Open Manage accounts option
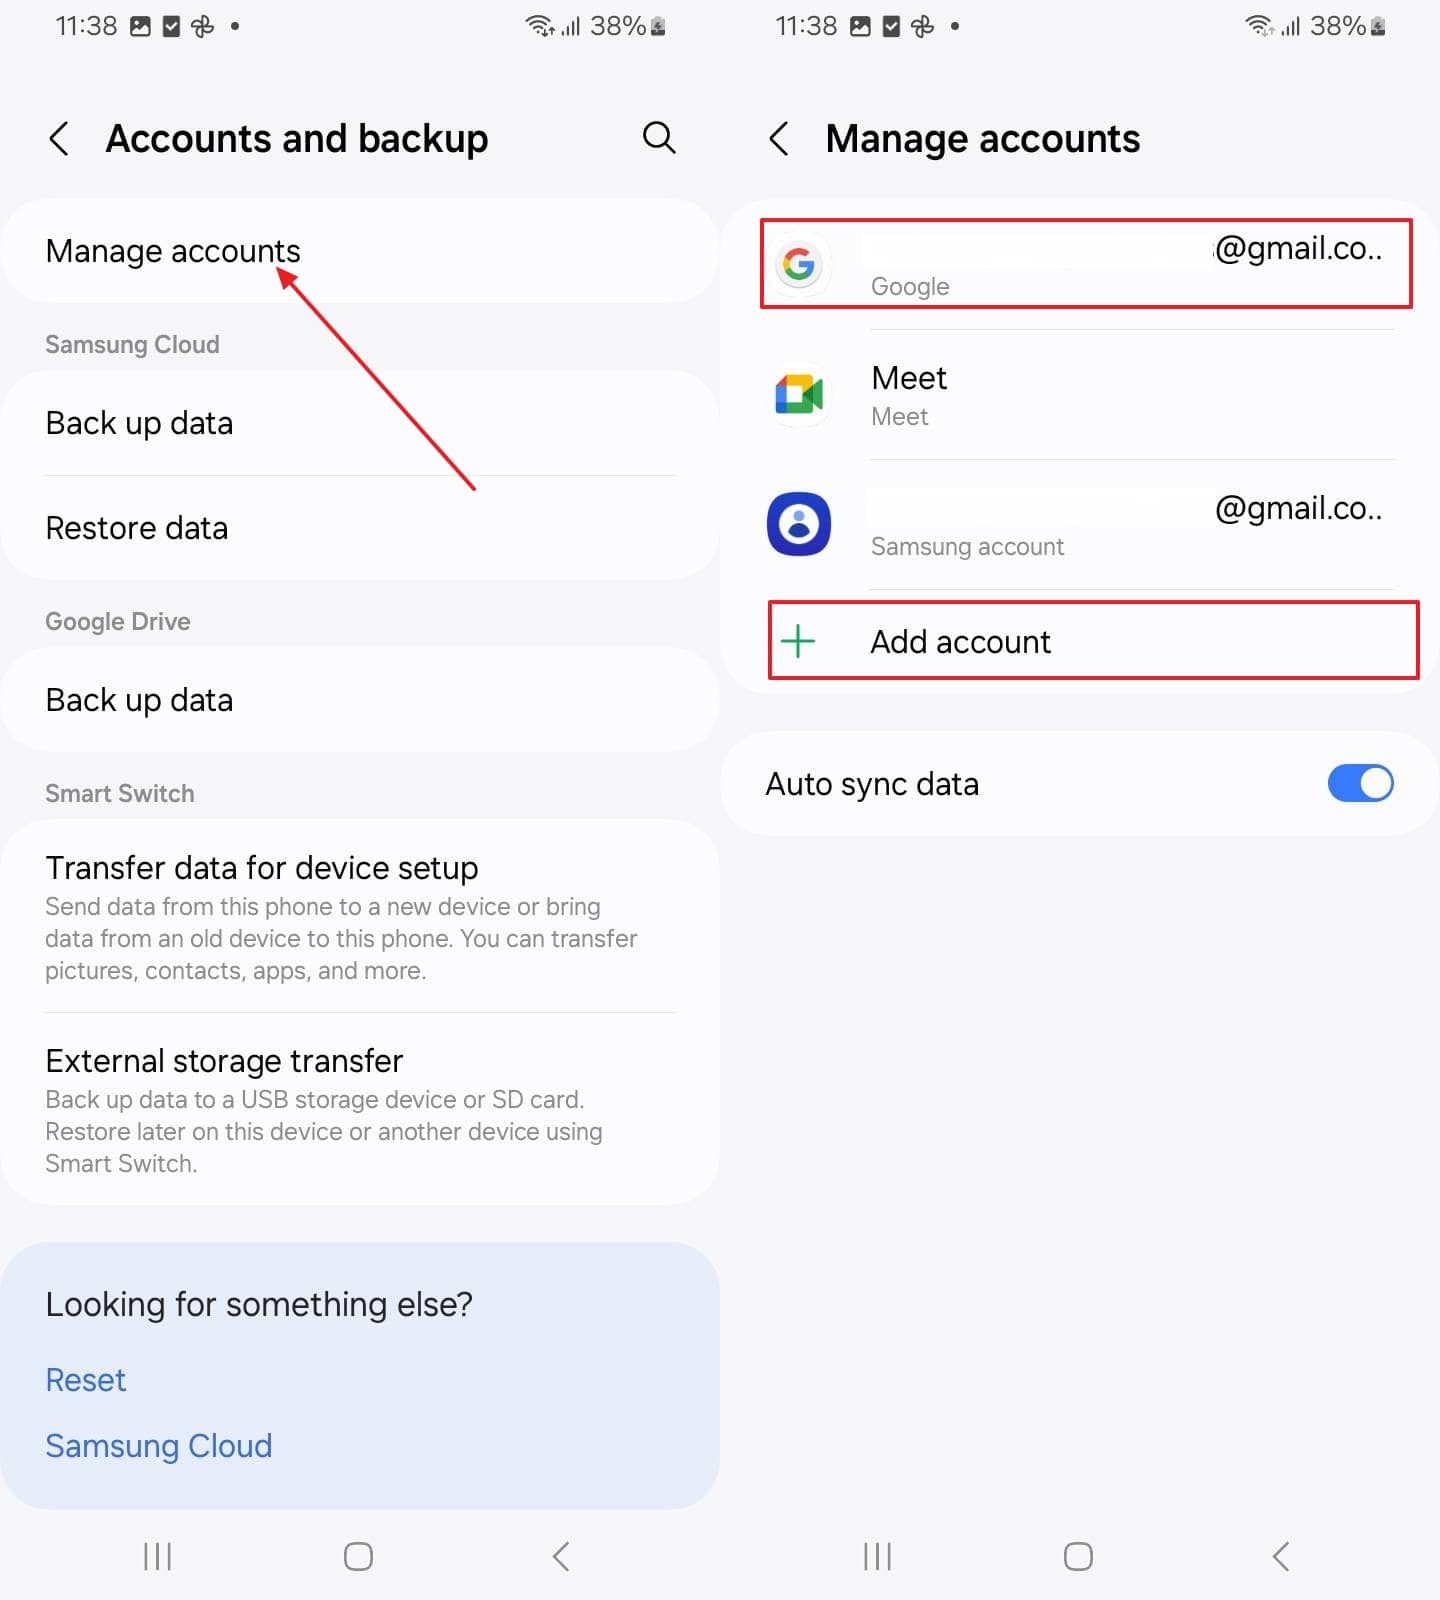 click(x=360, y=251)
